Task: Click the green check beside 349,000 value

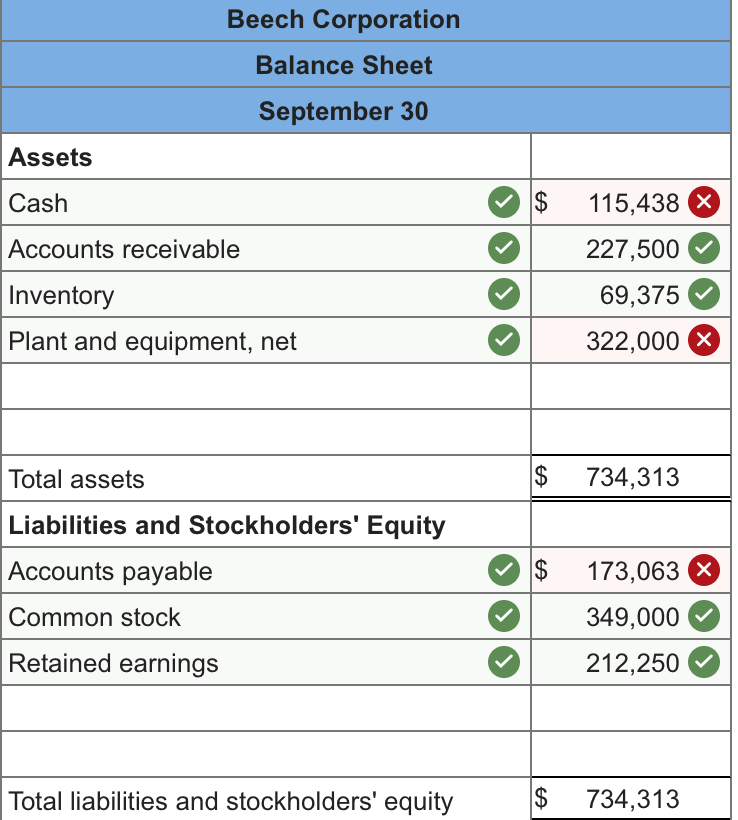Action: click(x=704, y=617)
